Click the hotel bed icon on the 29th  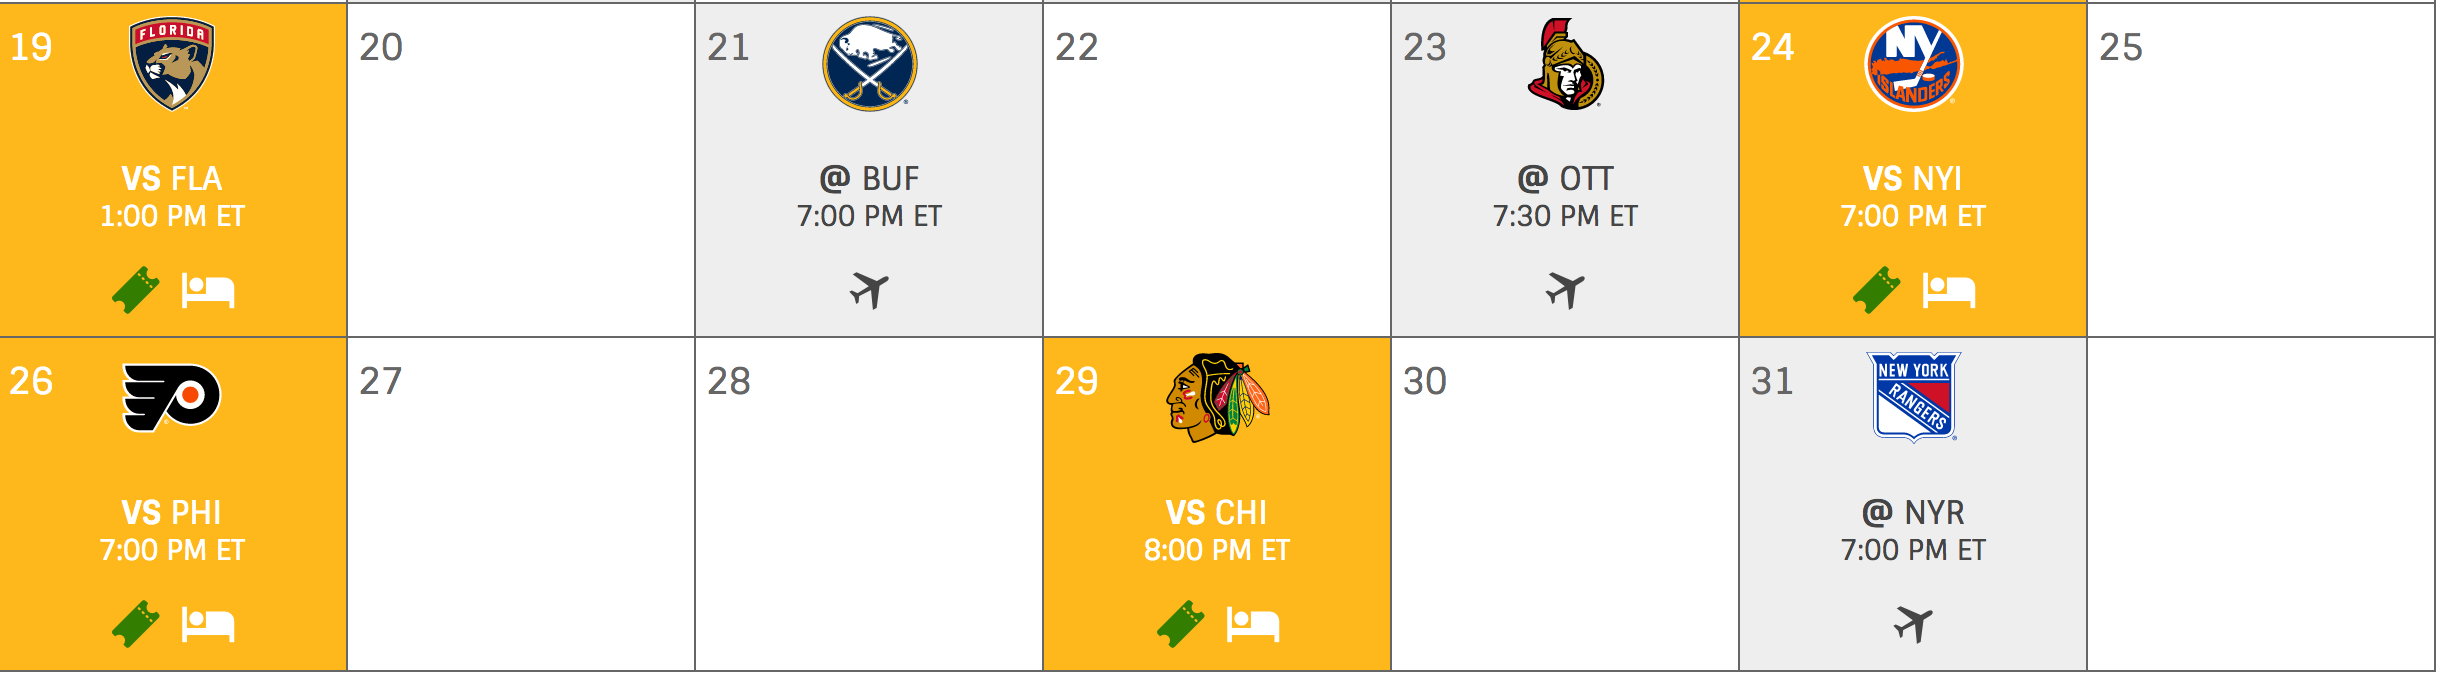pos(1253,624)
